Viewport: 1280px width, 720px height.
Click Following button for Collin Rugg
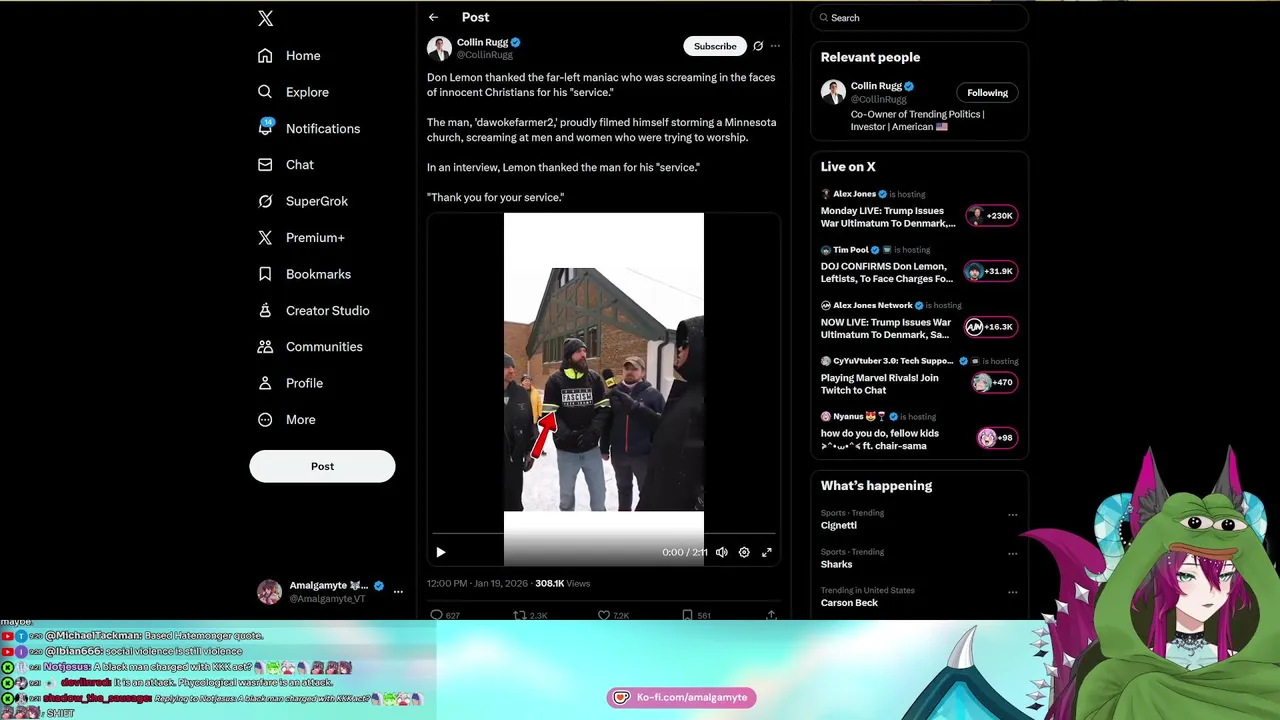point(987,93)
